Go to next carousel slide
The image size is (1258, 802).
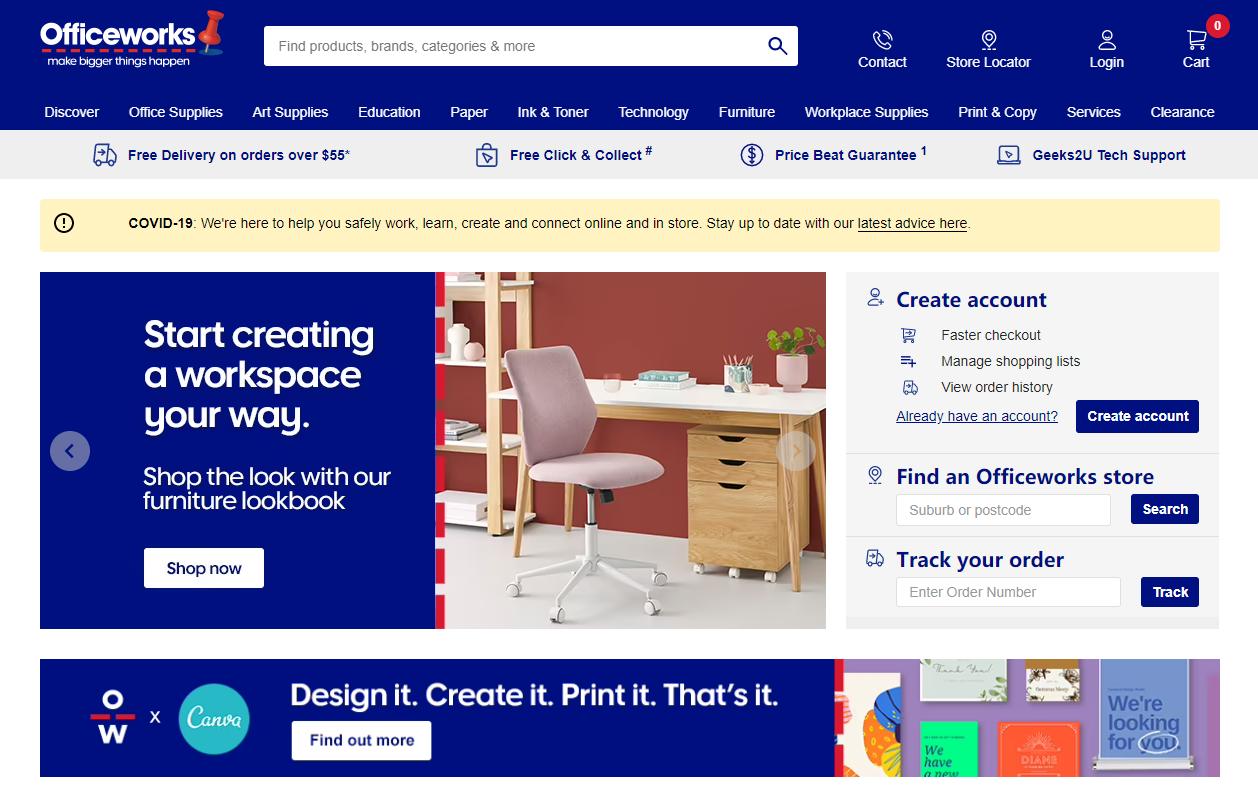pyautogui.click(x=796, y=451)
